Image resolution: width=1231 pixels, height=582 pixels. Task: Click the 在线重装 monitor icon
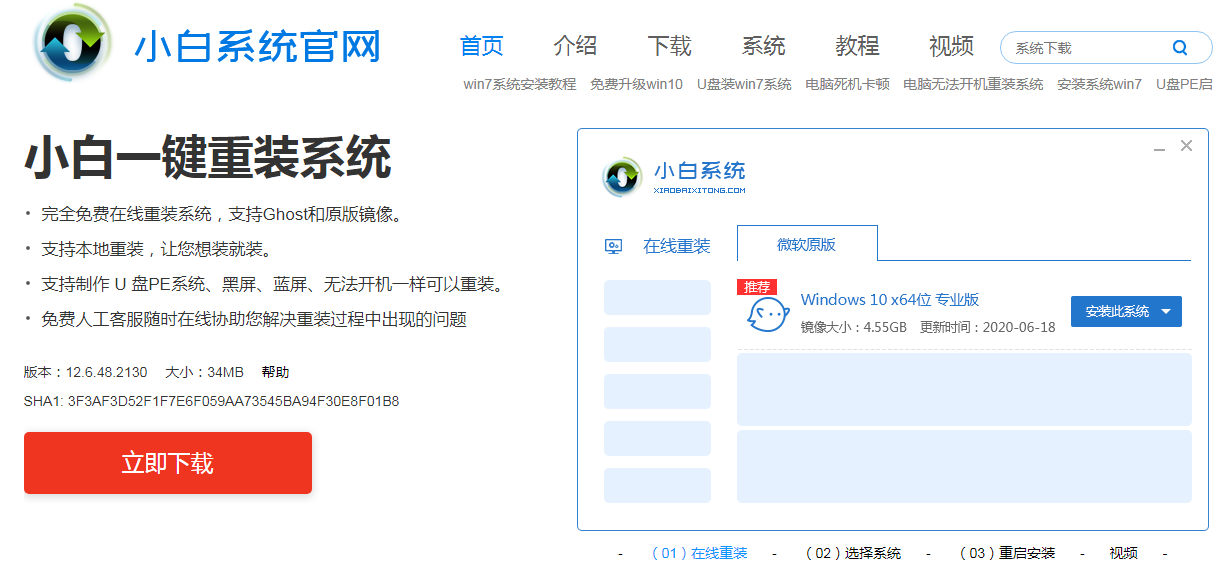click(x=614, y=246)
